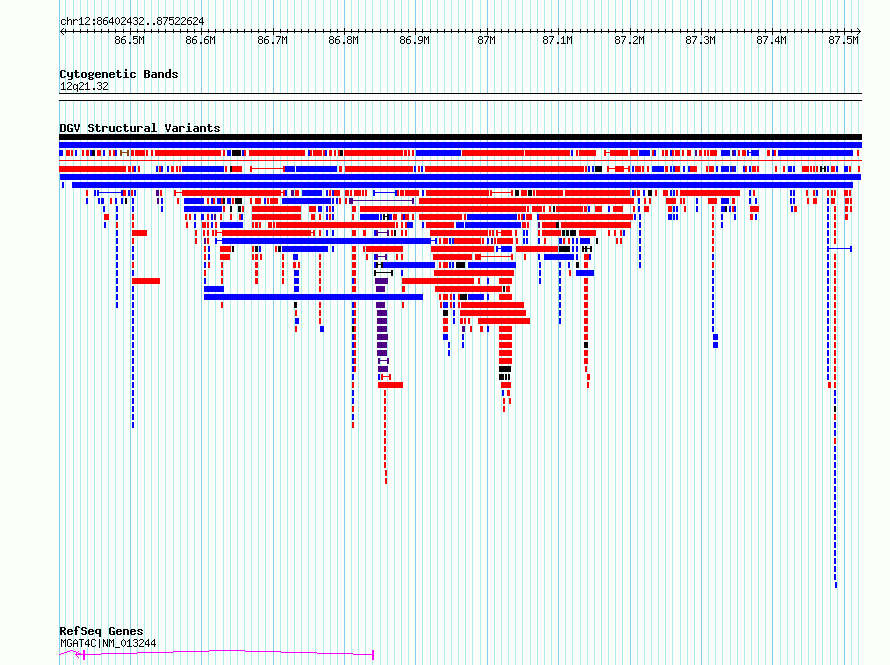Select the Cytogenetic Bands track title
Image resolution: width=890 pixels, height=665 pixels.
[119, 74]
